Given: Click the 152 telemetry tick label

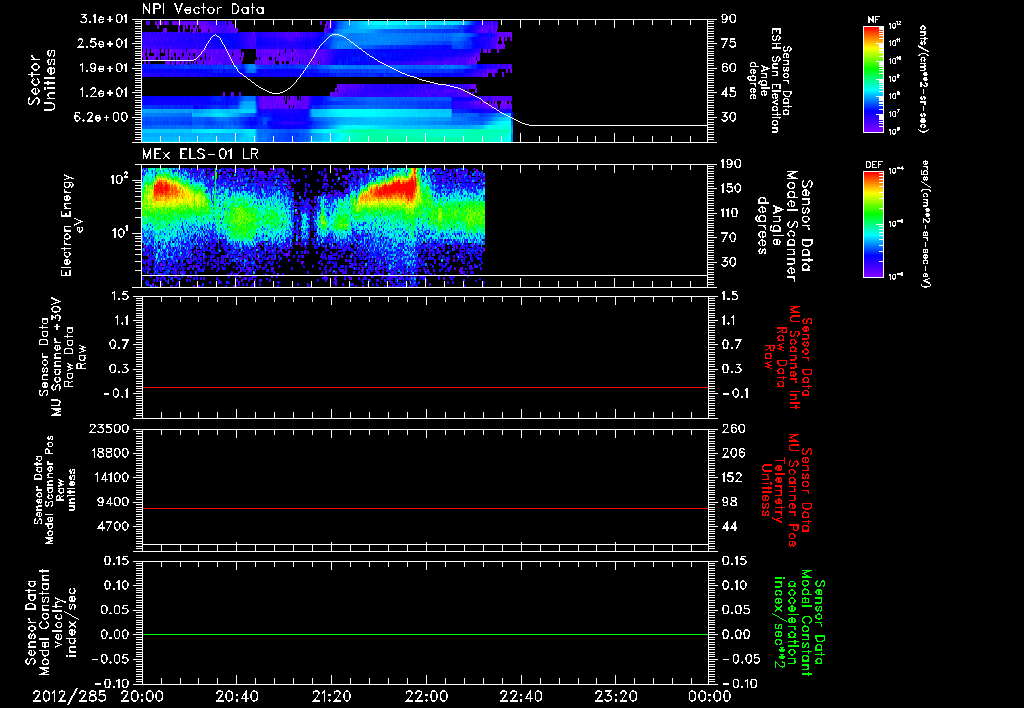Looking at the screenshot, I should pos(733,477).
